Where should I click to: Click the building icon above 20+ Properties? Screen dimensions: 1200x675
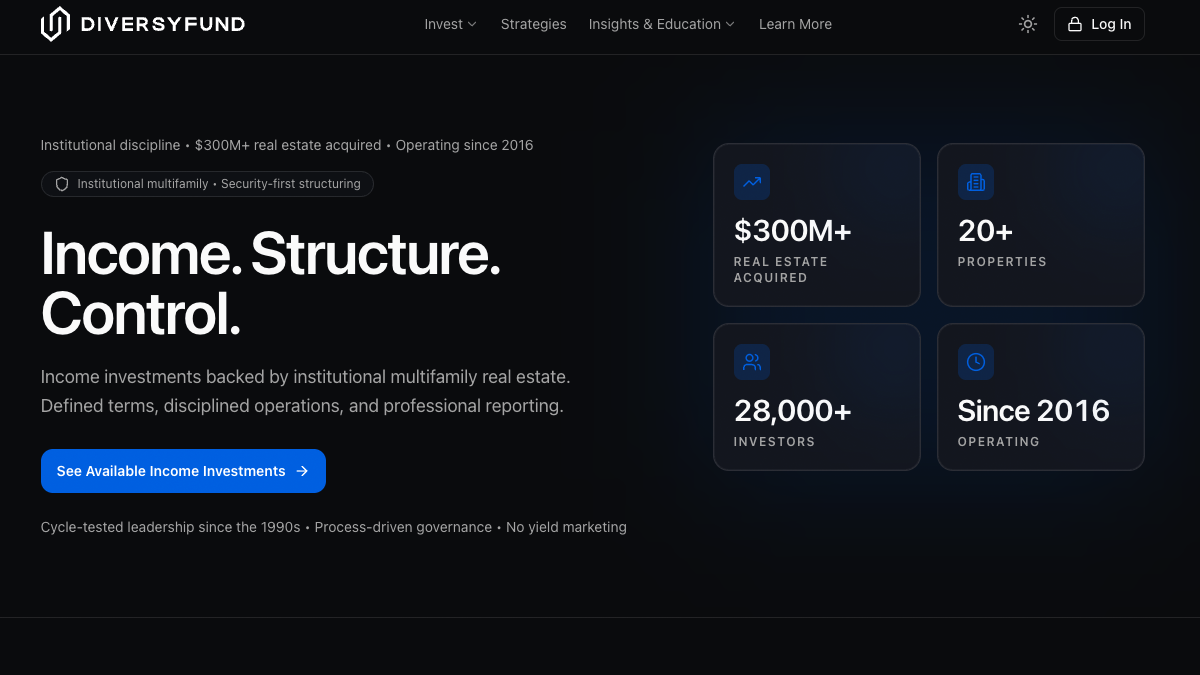(x=976, y=182)
